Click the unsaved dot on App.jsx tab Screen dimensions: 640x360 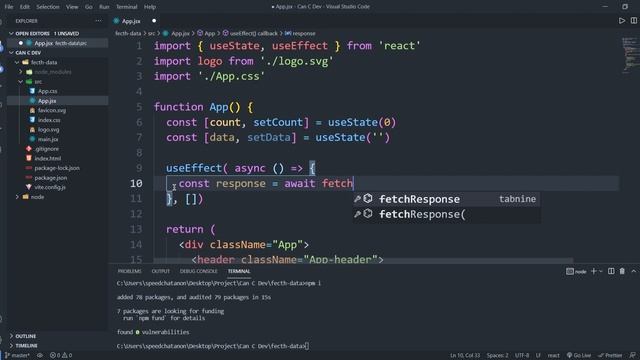click(154, 21)
